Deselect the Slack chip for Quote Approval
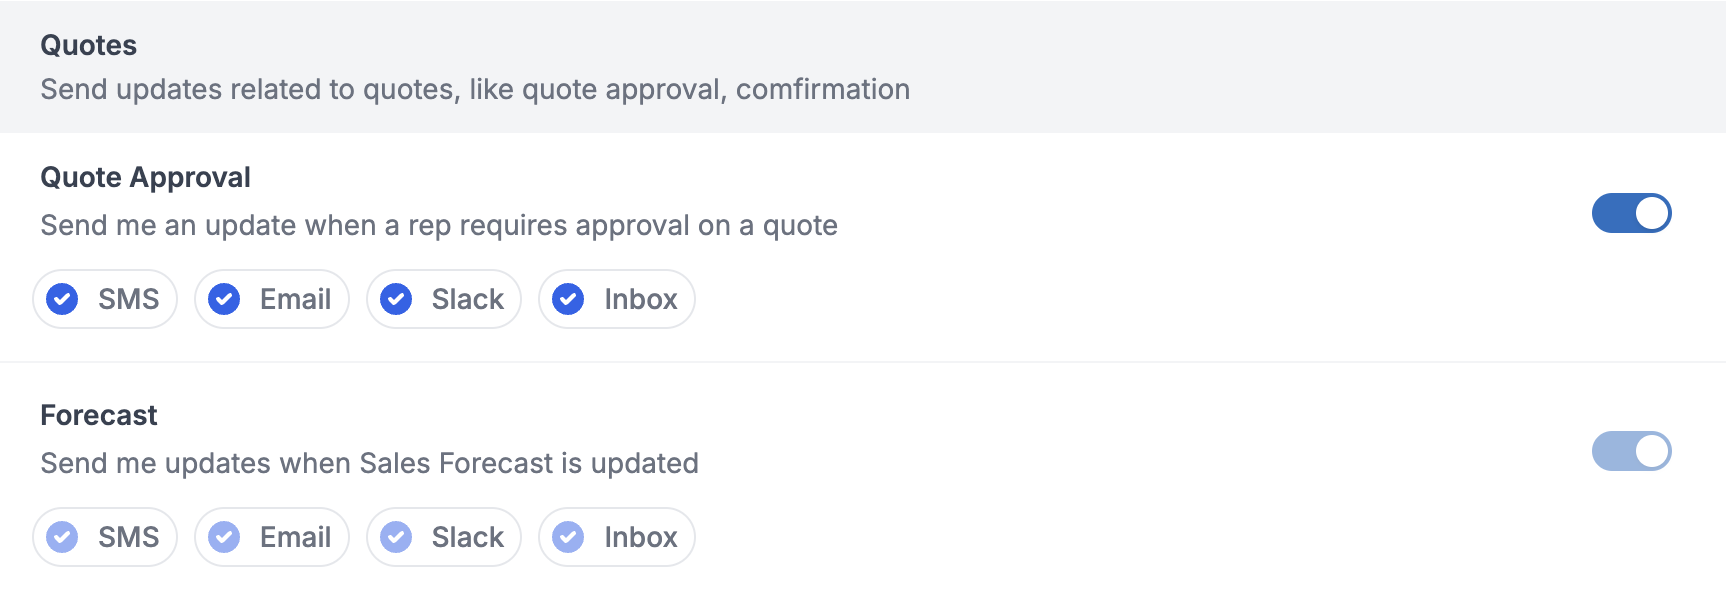 [444, 299]
